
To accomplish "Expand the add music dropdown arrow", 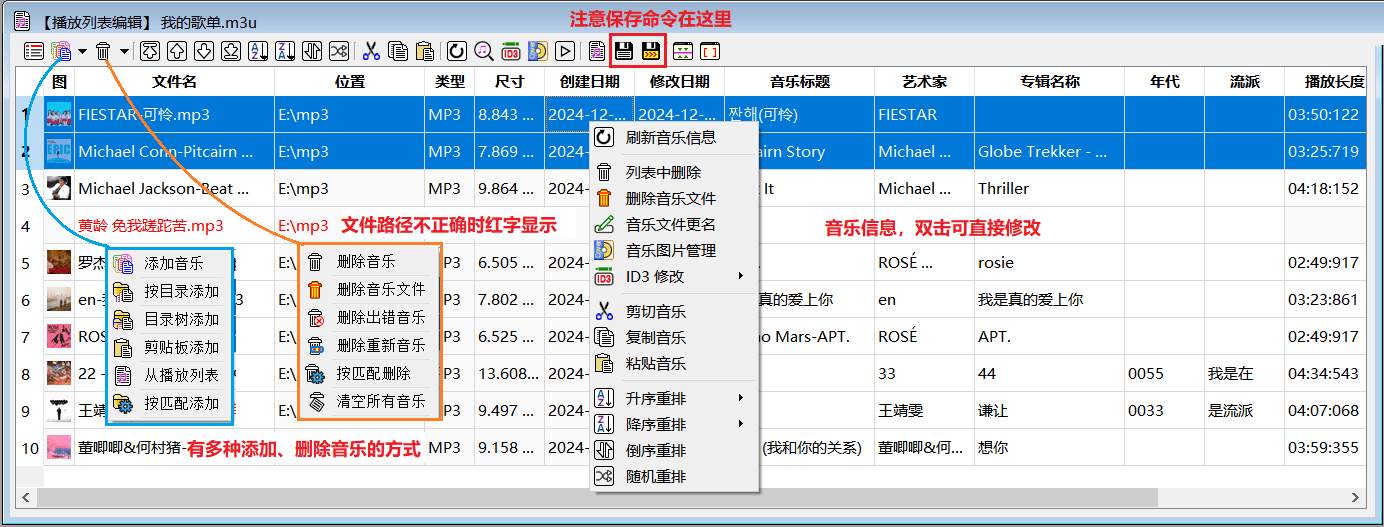I will 82,51.
